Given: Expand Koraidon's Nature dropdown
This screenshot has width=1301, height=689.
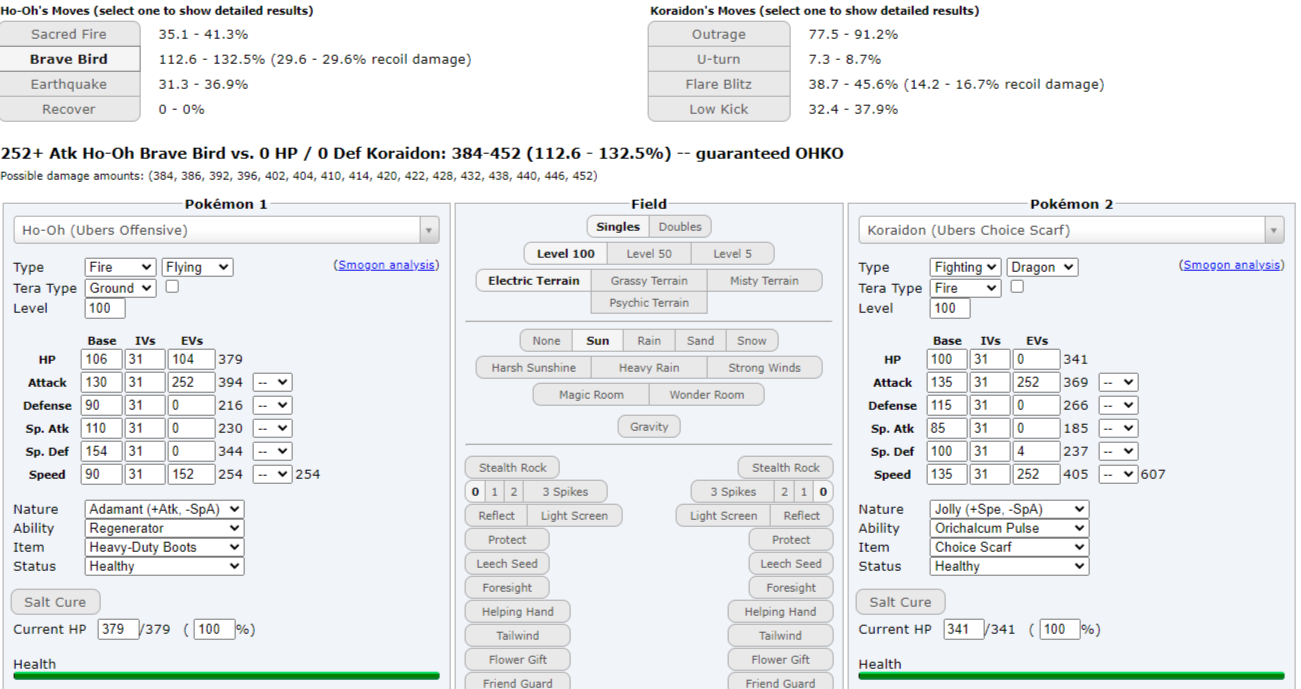Looking at the screenshot, I should tap(1009, 509).
